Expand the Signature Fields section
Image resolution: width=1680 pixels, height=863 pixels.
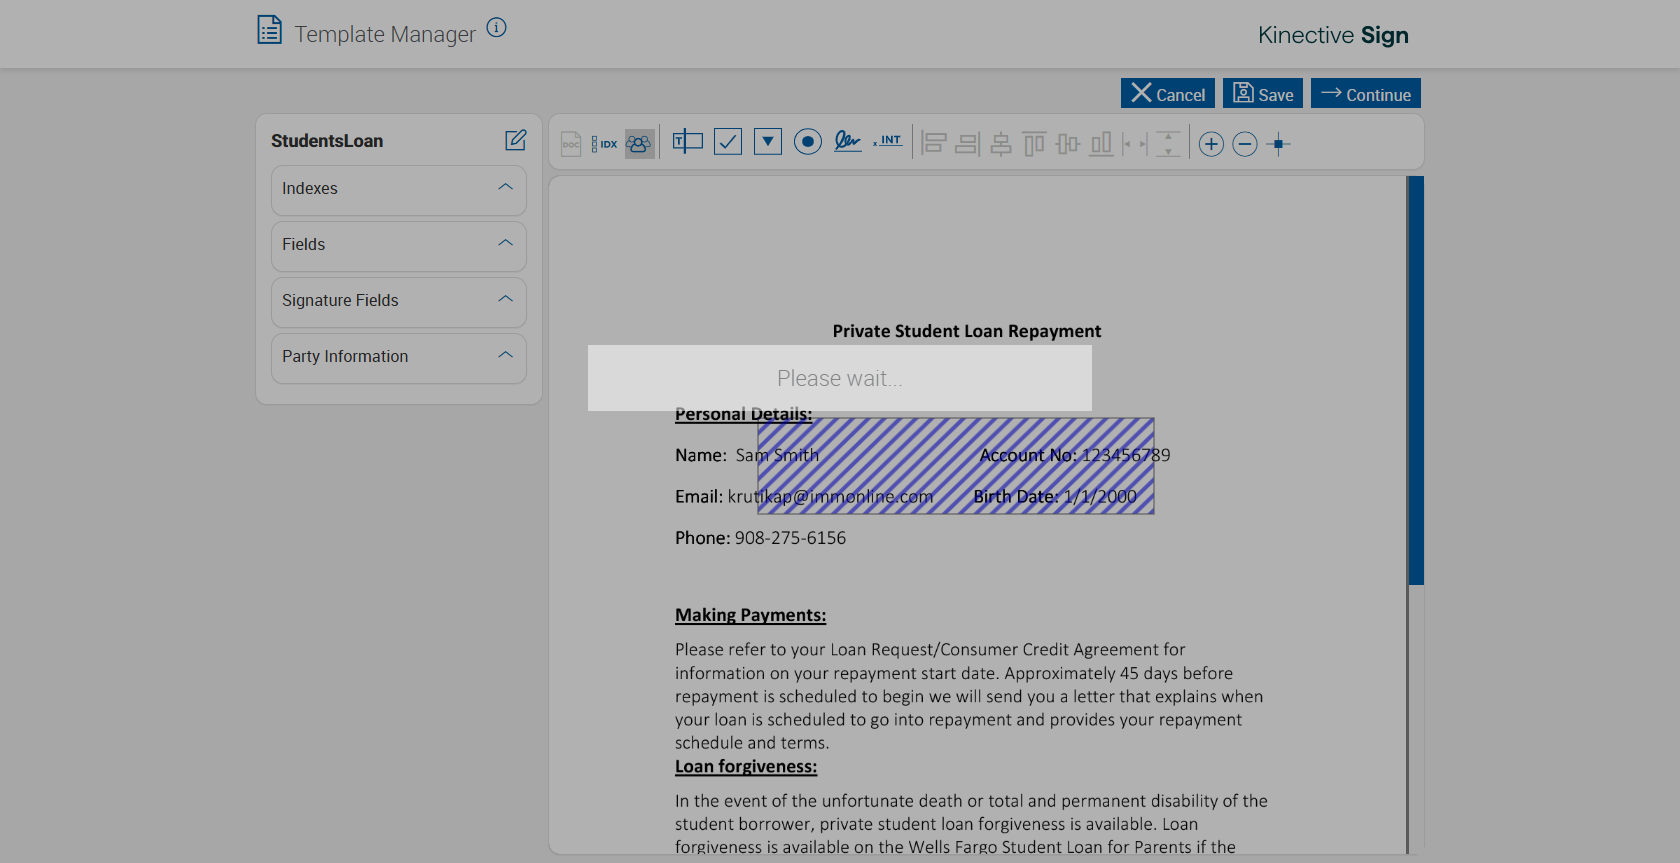399,302
